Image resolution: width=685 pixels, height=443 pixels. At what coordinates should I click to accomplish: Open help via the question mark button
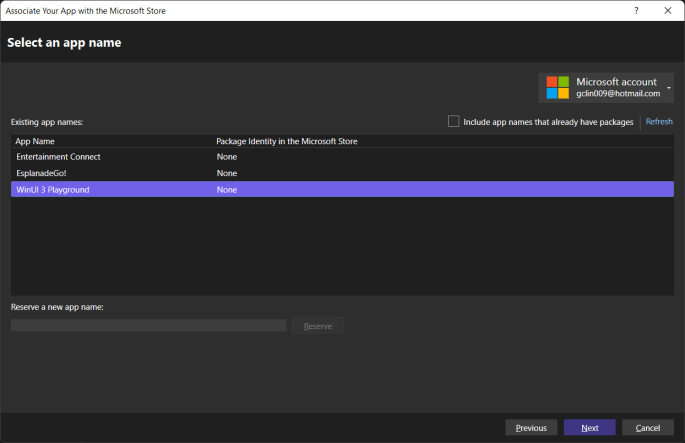(636, 10)
